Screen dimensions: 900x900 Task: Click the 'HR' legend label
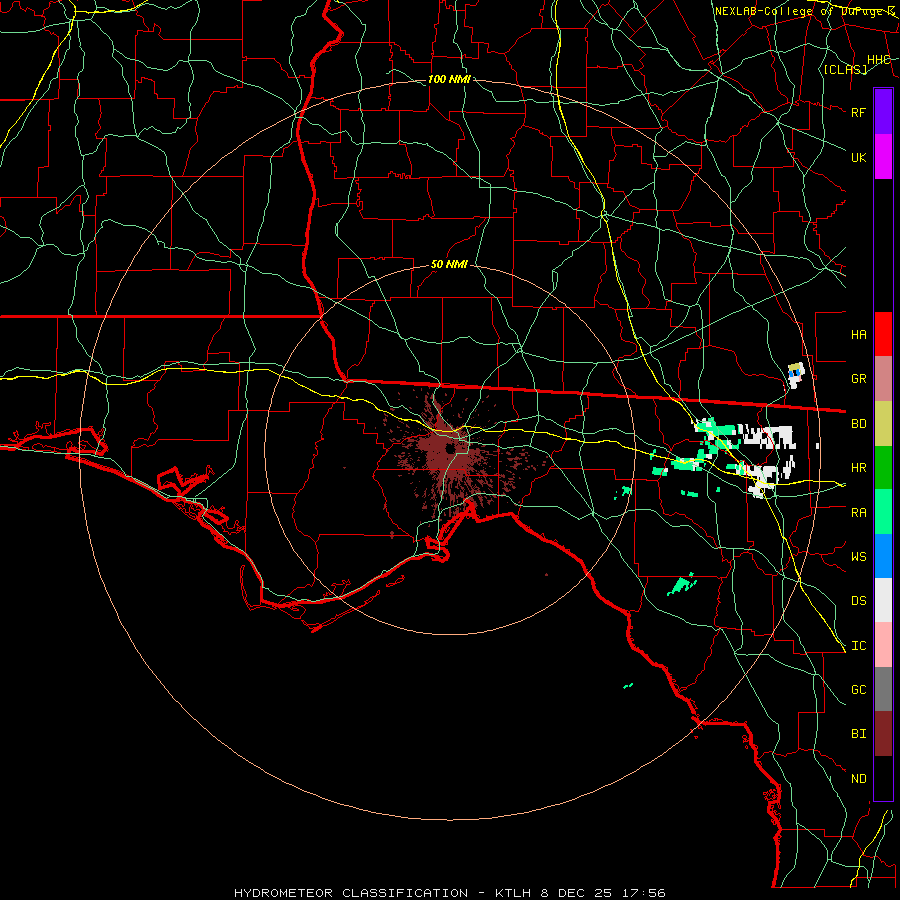[x=858, y=468]
